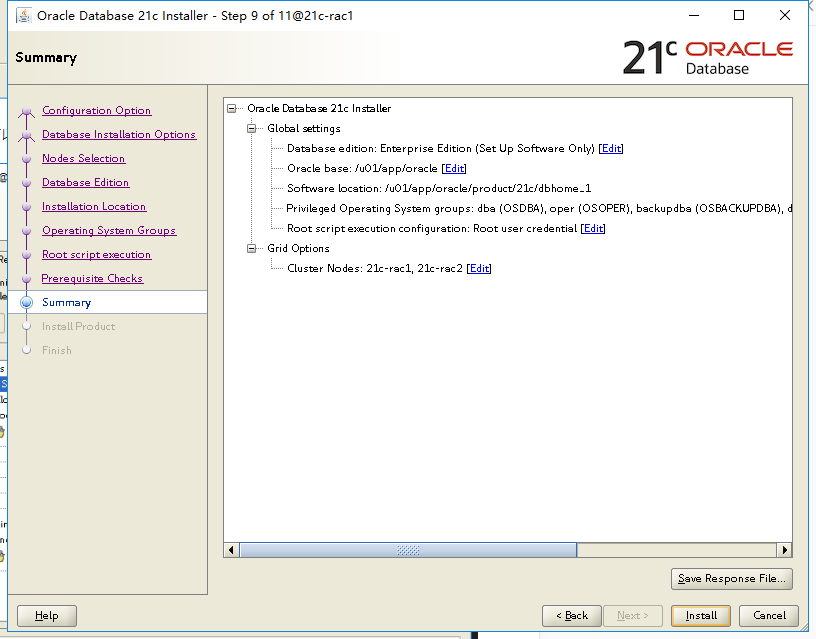
Task: Select the Oracle Database 21c Installer root label
Action: coord(319,109)
